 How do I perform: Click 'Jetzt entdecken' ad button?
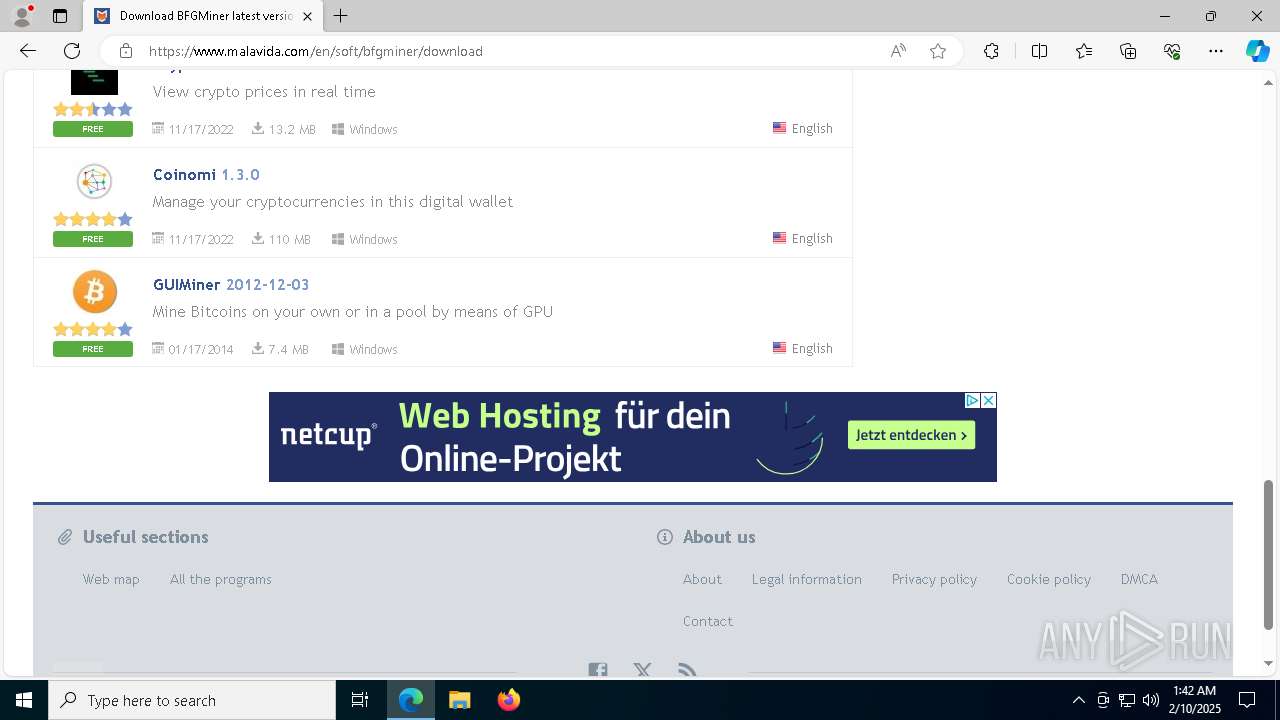(911, 435)
